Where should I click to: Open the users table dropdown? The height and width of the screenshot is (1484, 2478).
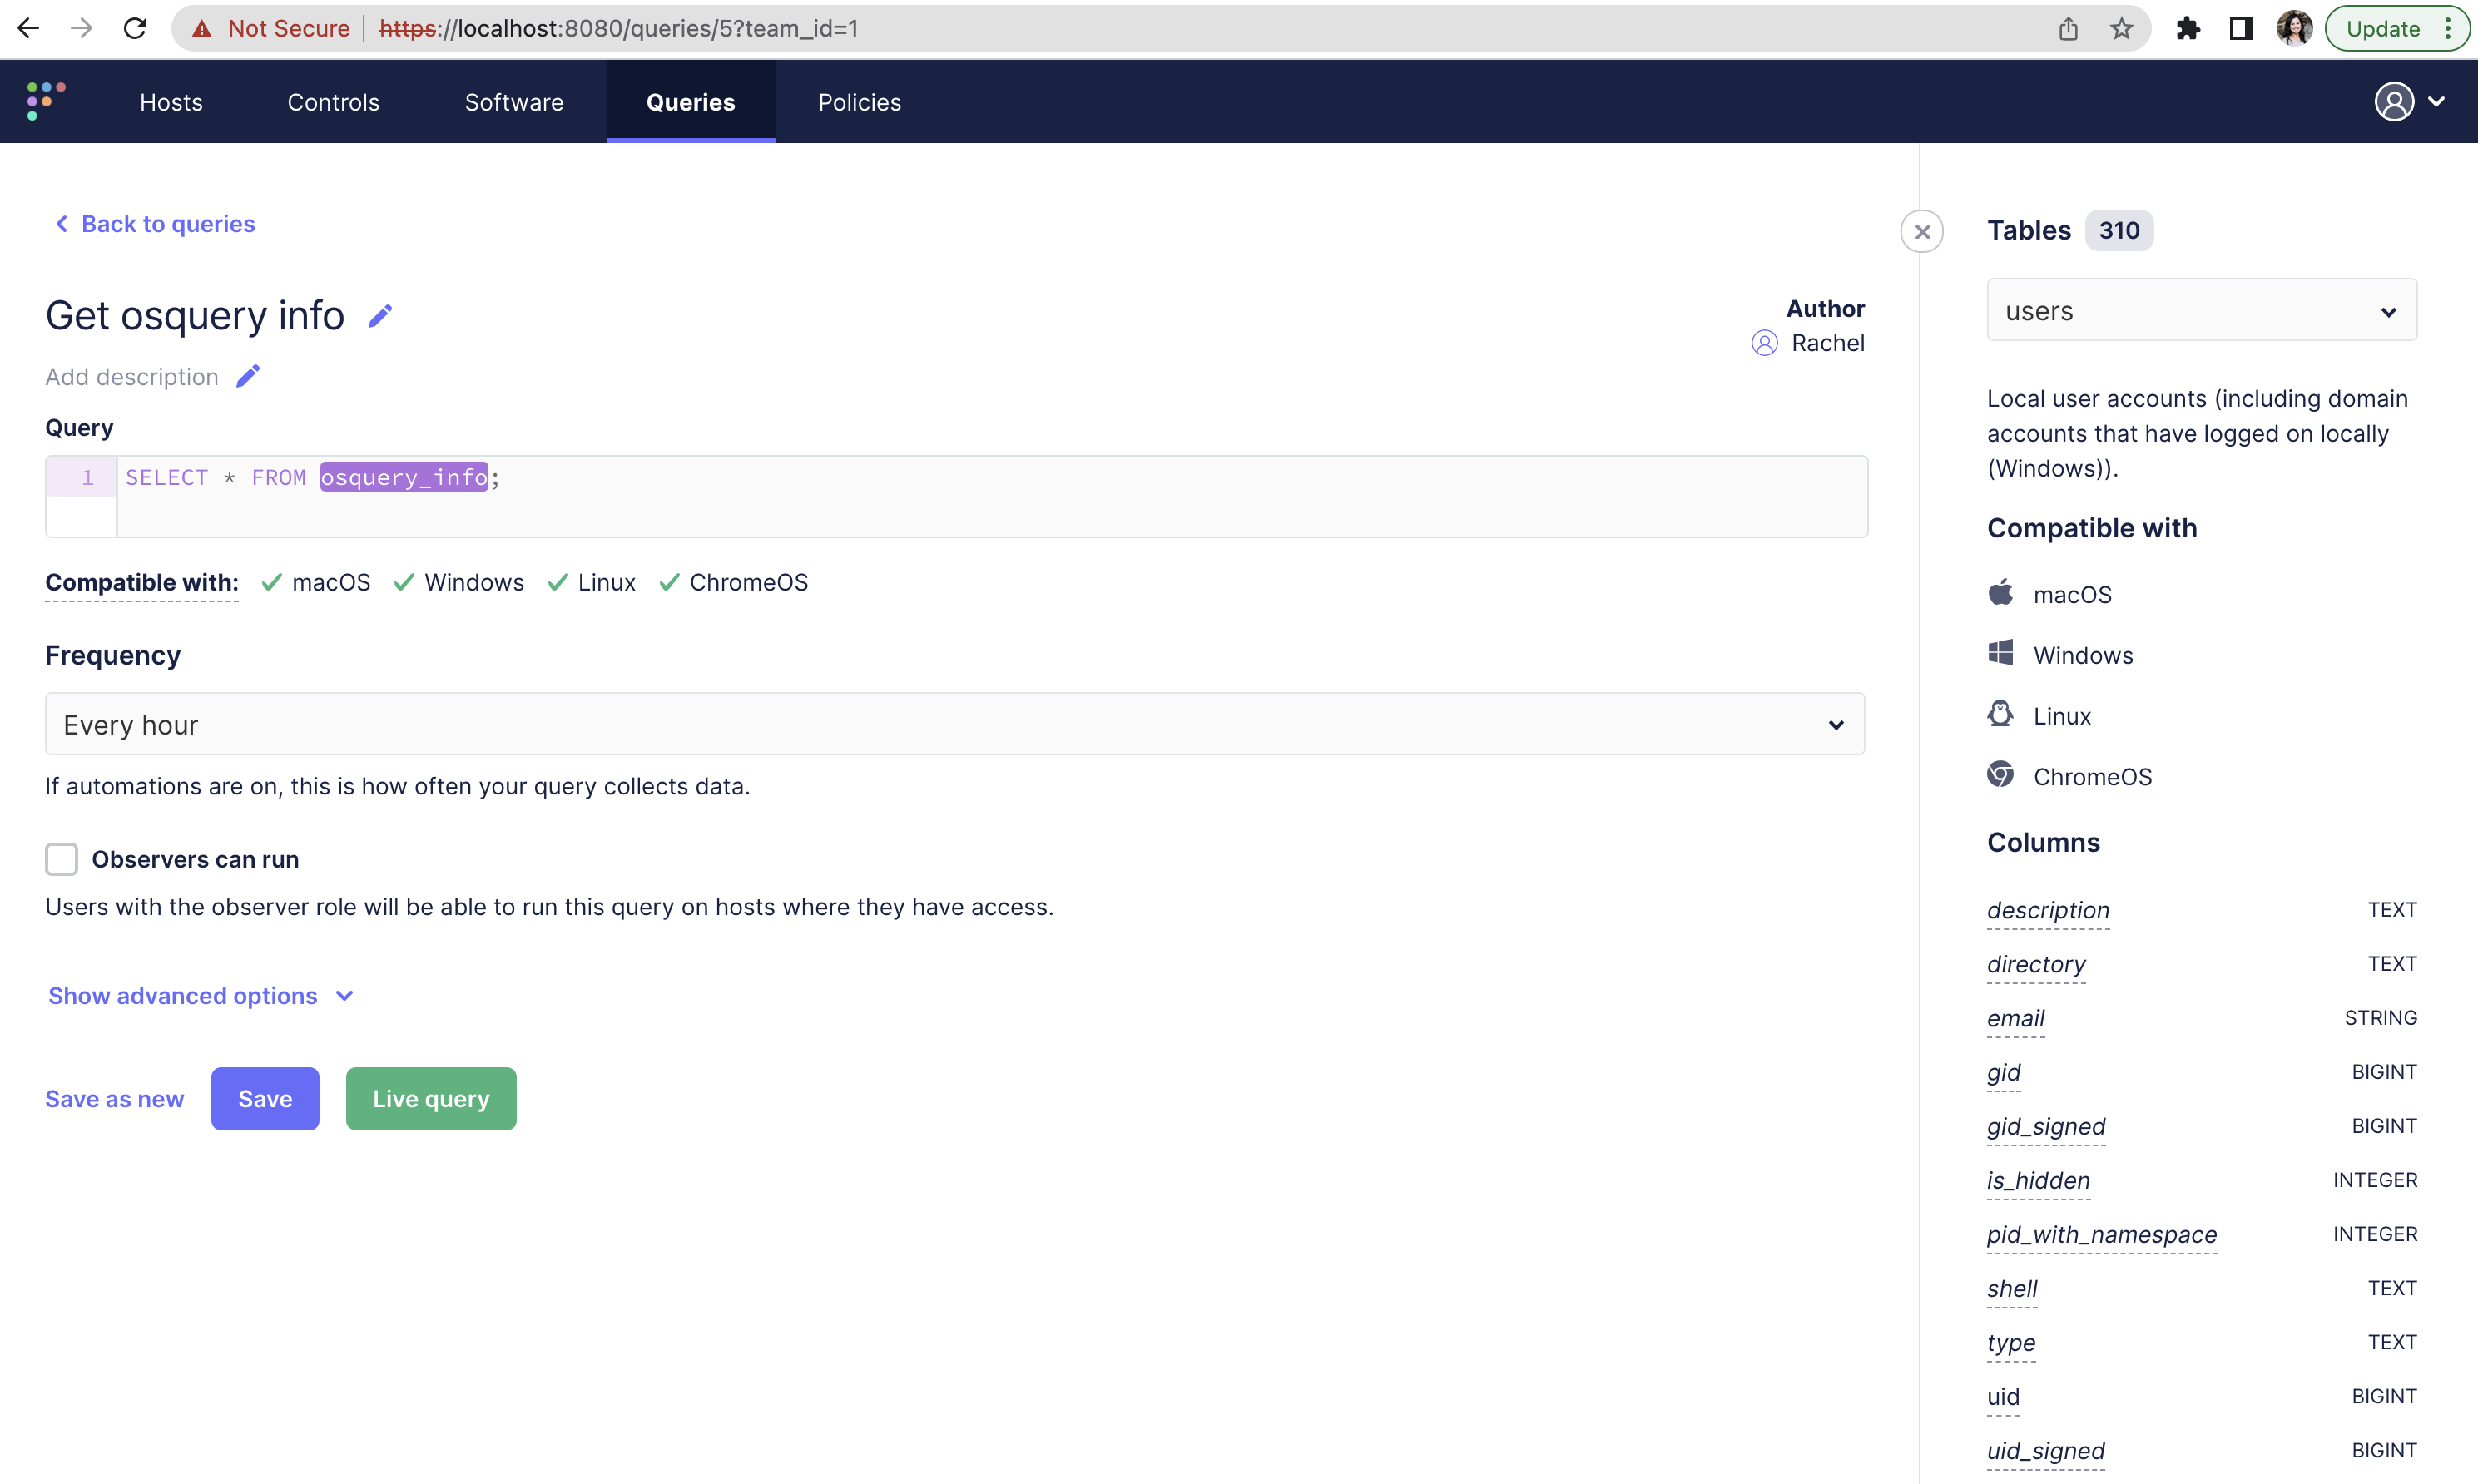pos(2201,310)
